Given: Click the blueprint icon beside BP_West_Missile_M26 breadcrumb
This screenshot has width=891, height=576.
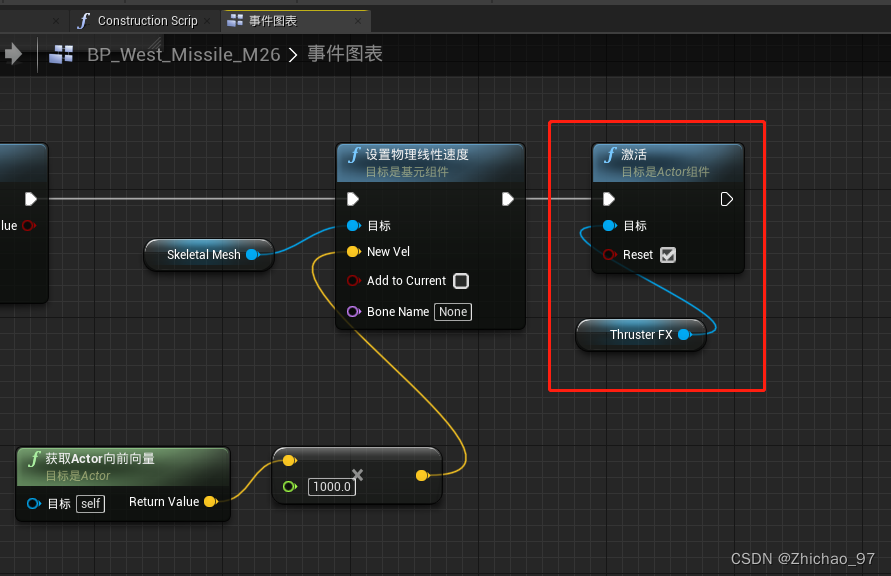Looking at the screenshot, I should point(61,54).
